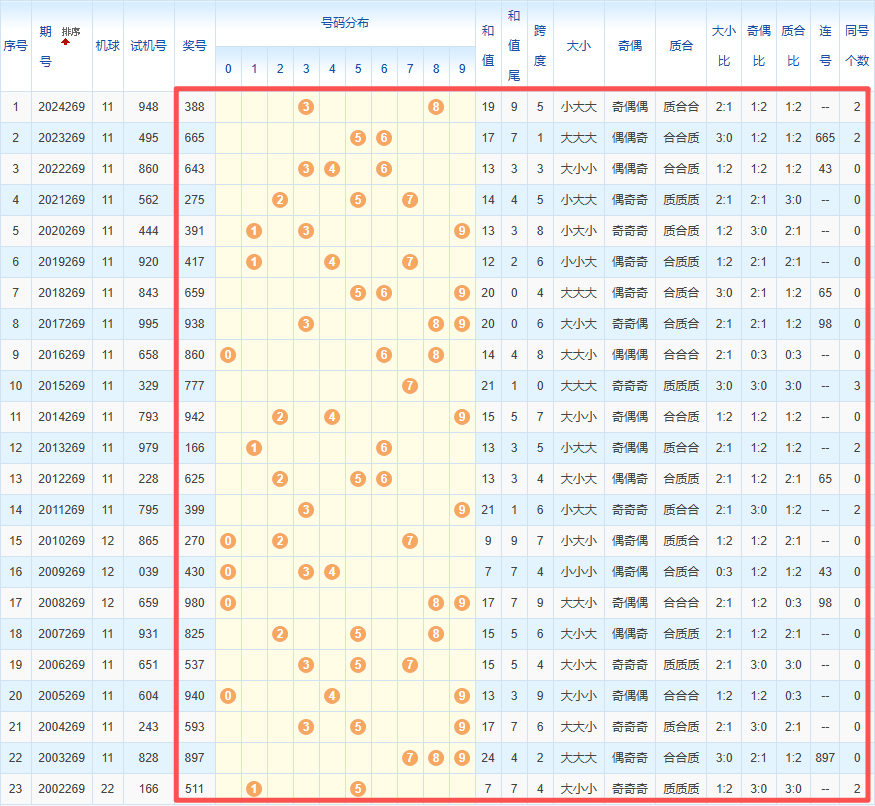Click the red sort arrow under 排序
Image resolution: width=875 pixels, height=806 pixels.
pyautogui.click(x=66, y=43)
